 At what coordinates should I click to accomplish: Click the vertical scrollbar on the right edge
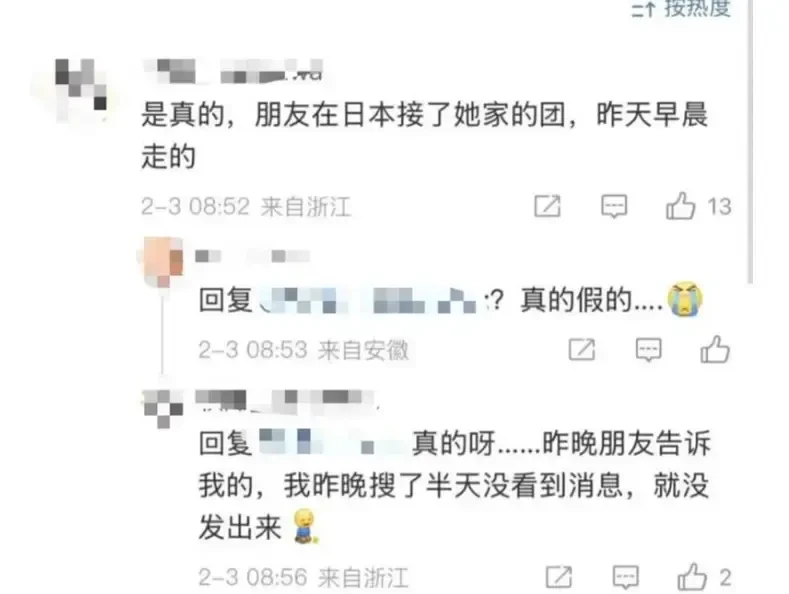click(x=750, y=141)
